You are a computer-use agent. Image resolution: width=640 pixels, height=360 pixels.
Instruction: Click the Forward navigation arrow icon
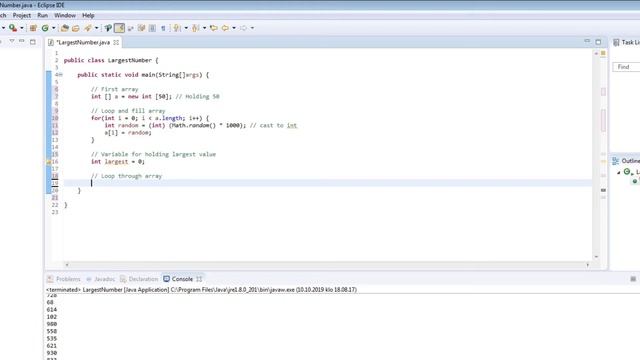[x=243, y=28]
